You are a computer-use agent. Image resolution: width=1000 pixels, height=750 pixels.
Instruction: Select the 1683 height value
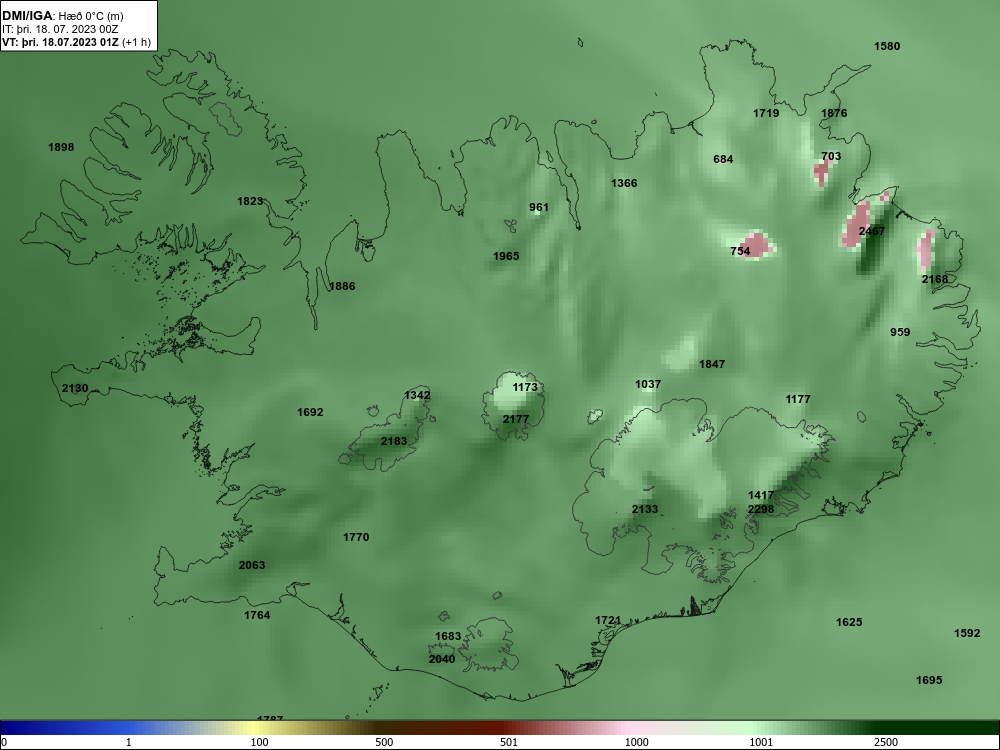click(x=448, y=636)
